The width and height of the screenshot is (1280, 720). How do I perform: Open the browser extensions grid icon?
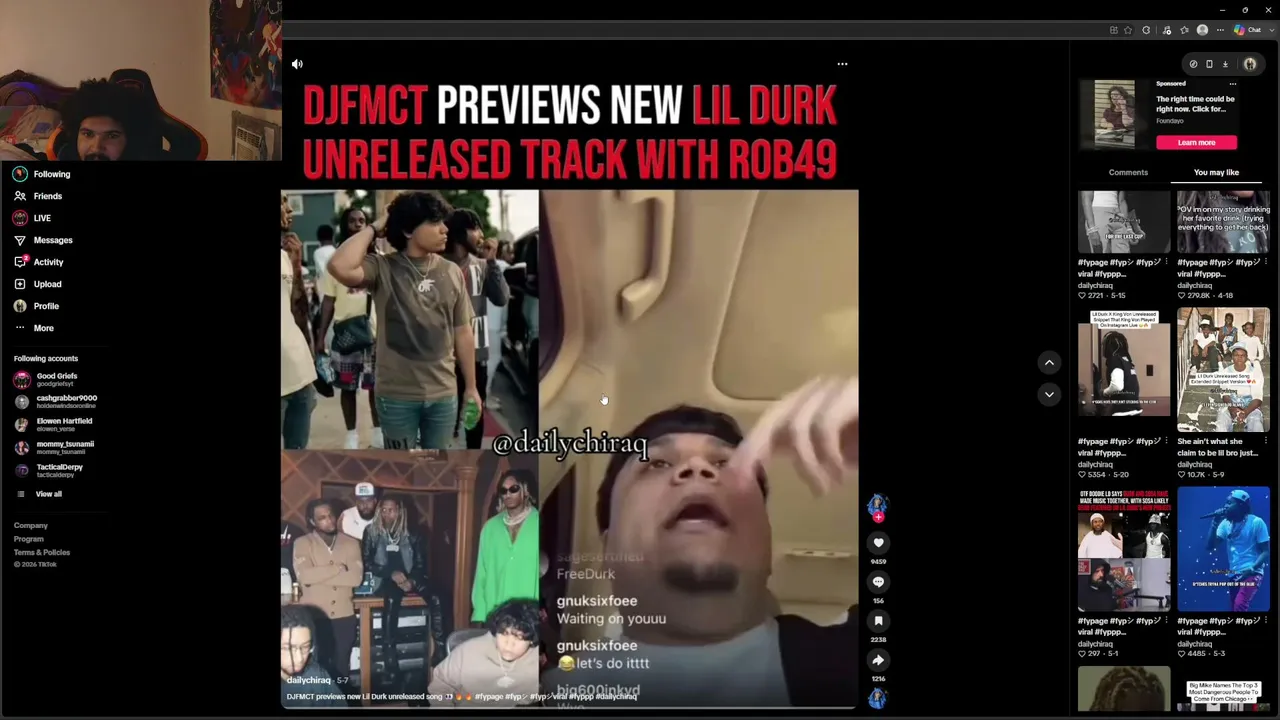click(1113, 30)
